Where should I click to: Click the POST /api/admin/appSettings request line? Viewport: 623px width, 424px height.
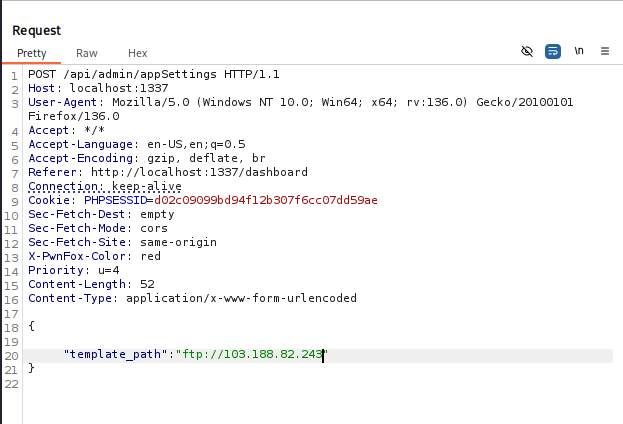pyautogui.click(x=152, y=75)
